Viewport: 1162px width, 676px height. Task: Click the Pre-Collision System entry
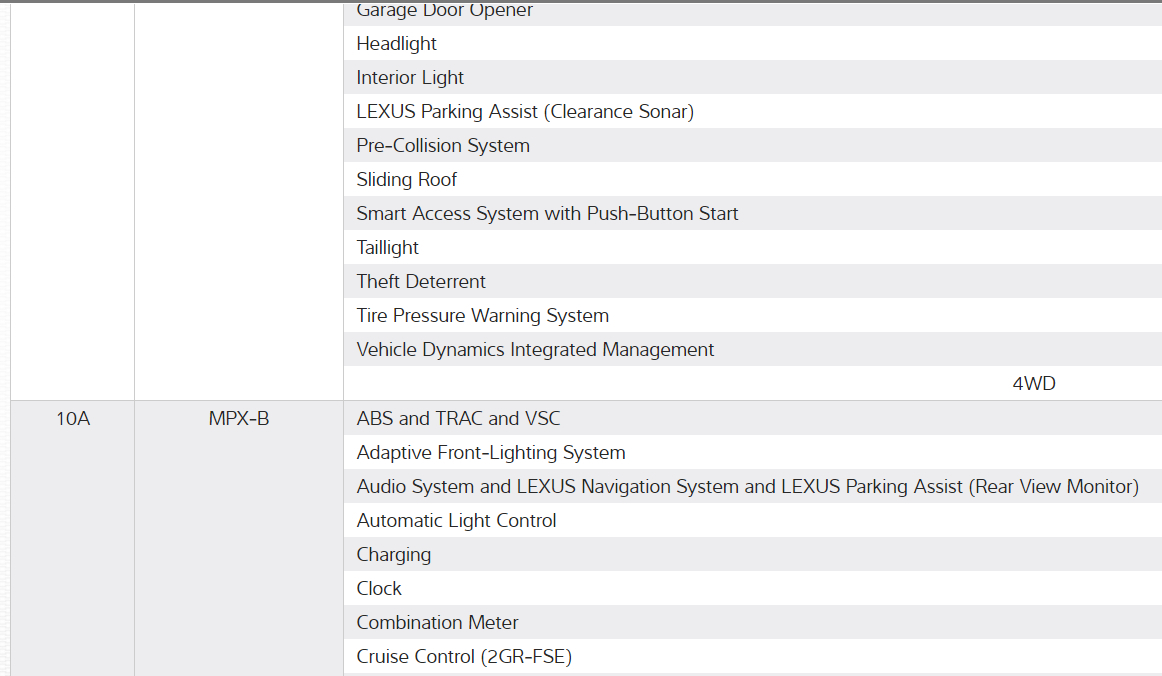pyautogui.click(x=443, y=146)
